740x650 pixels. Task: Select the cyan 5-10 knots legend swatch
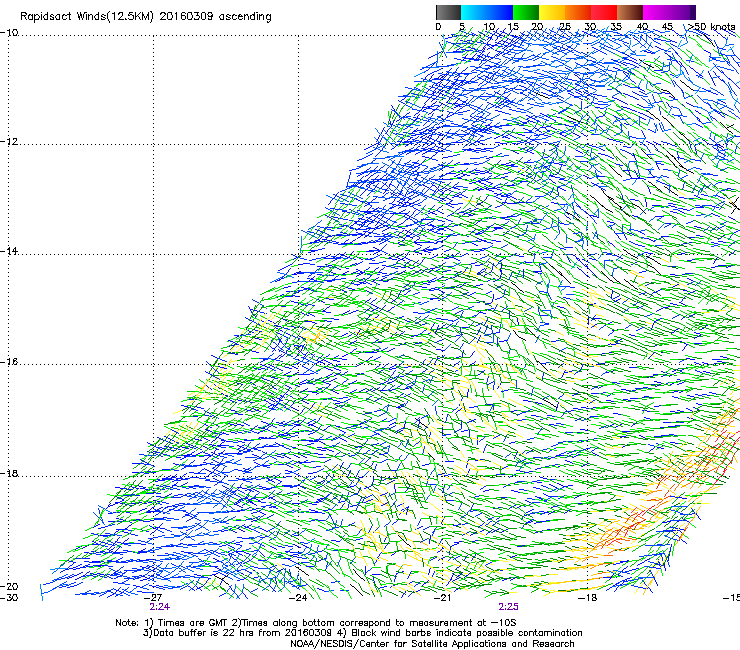(473, 12)
